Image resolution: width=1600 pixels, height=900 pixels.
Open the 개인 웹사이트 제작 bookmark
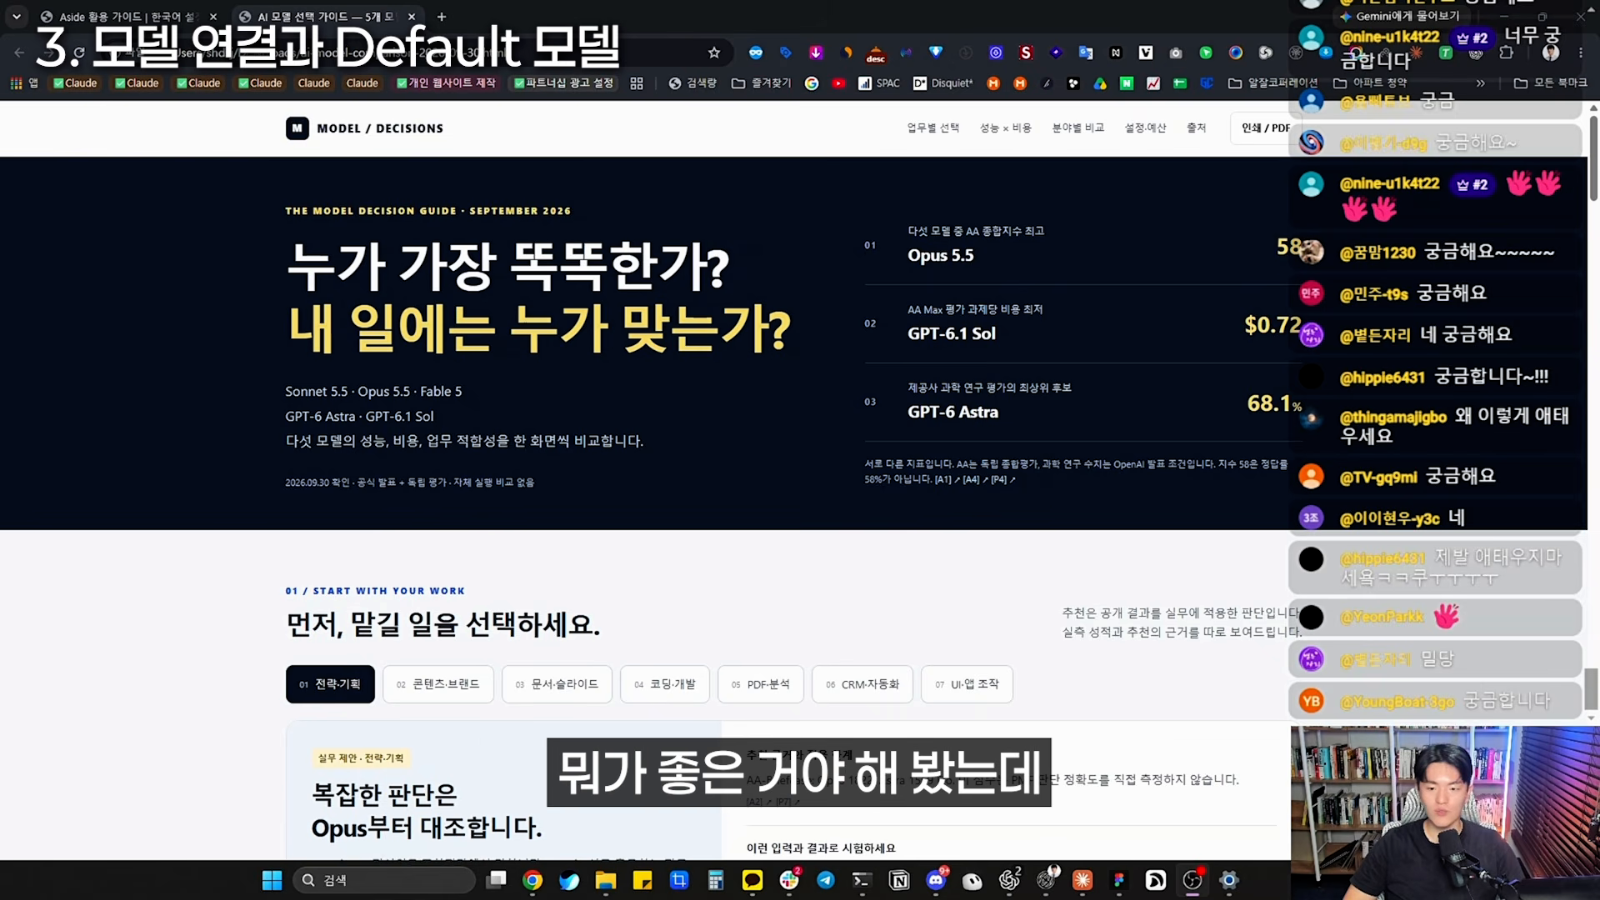446,83
